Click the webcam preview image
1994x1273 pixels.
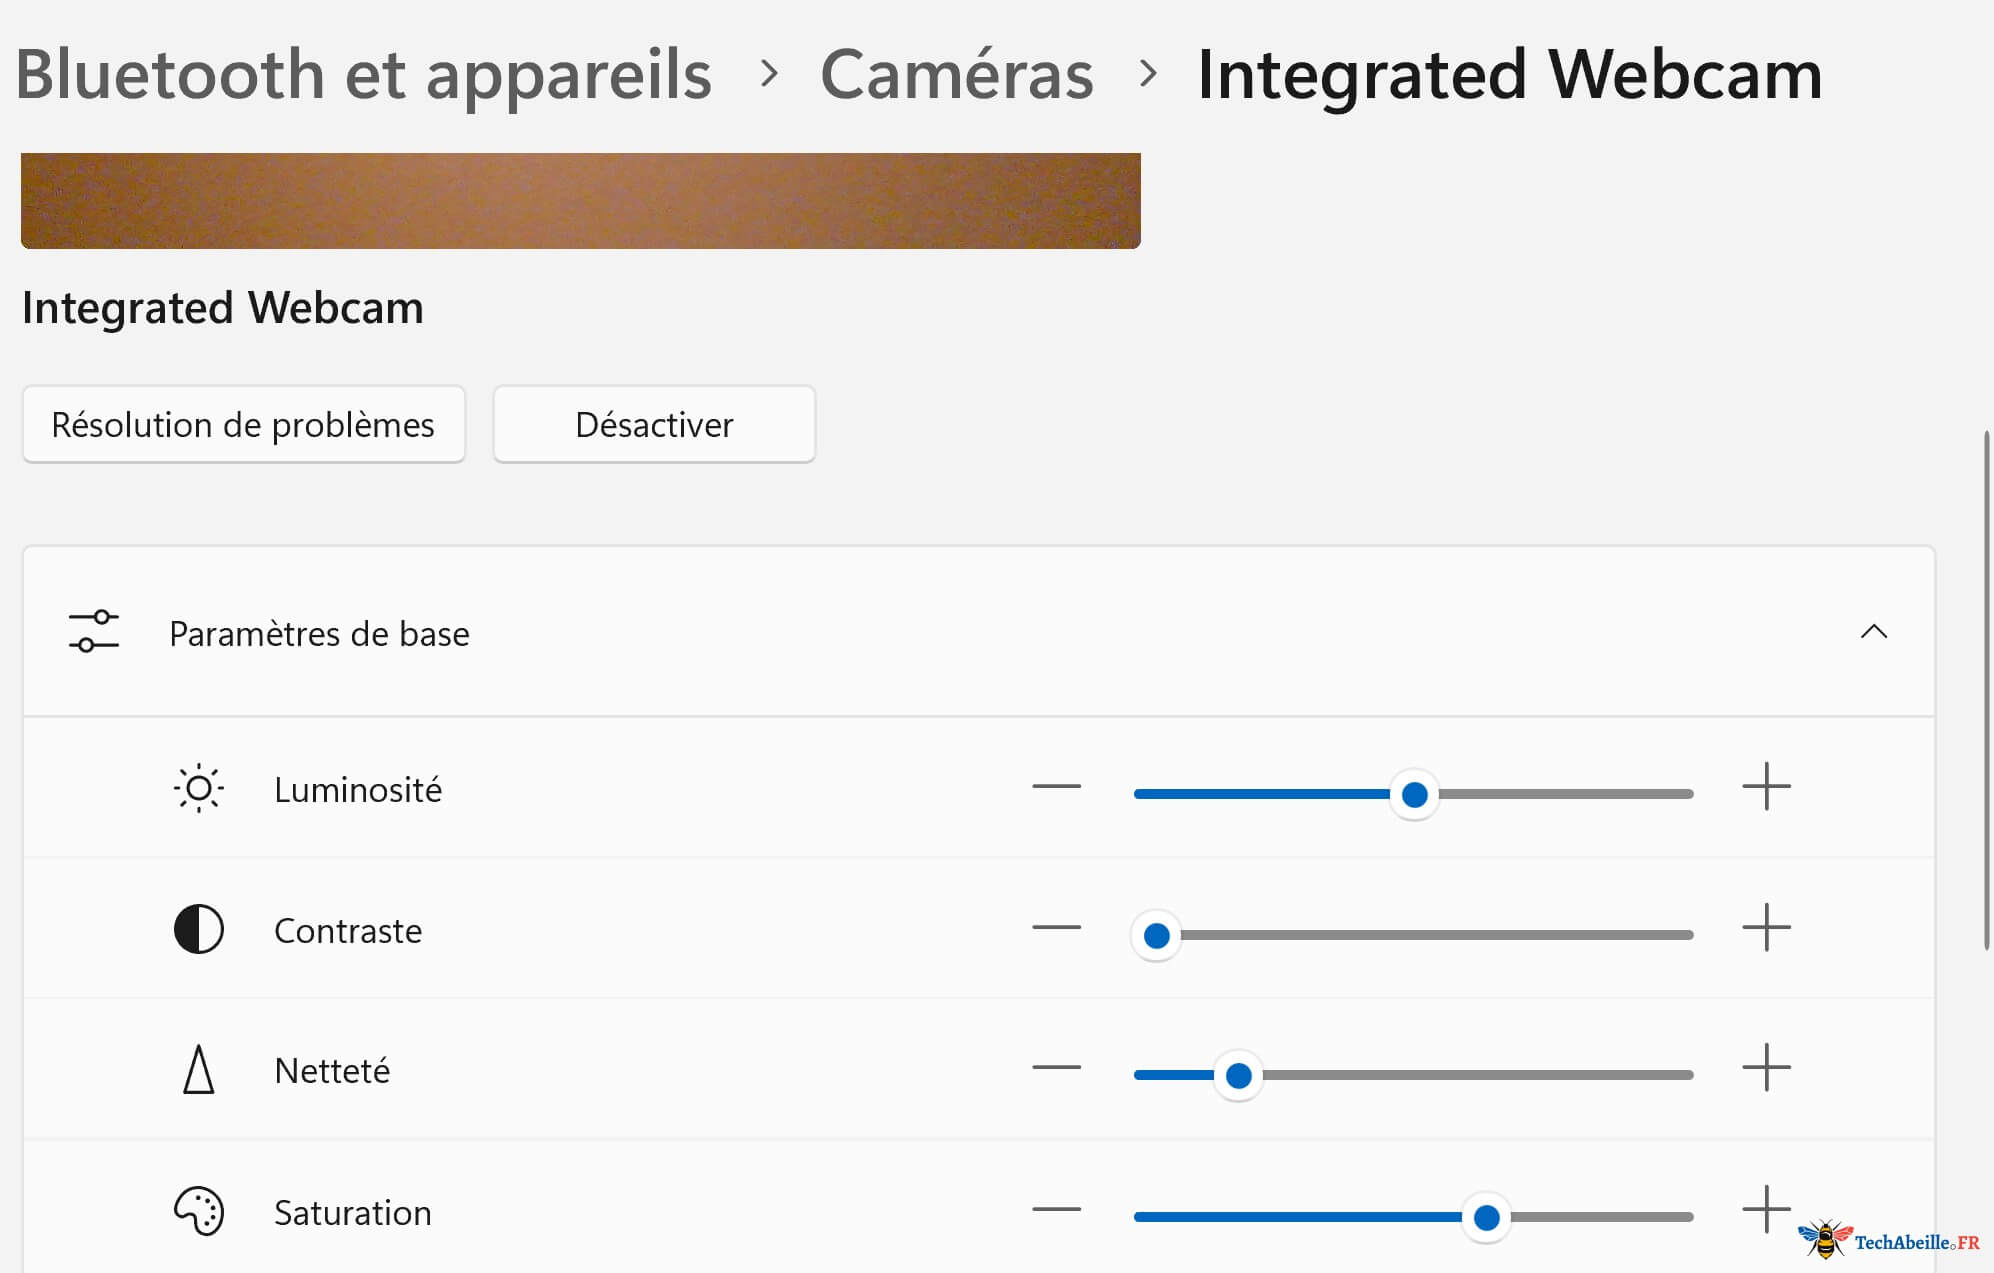581,200
